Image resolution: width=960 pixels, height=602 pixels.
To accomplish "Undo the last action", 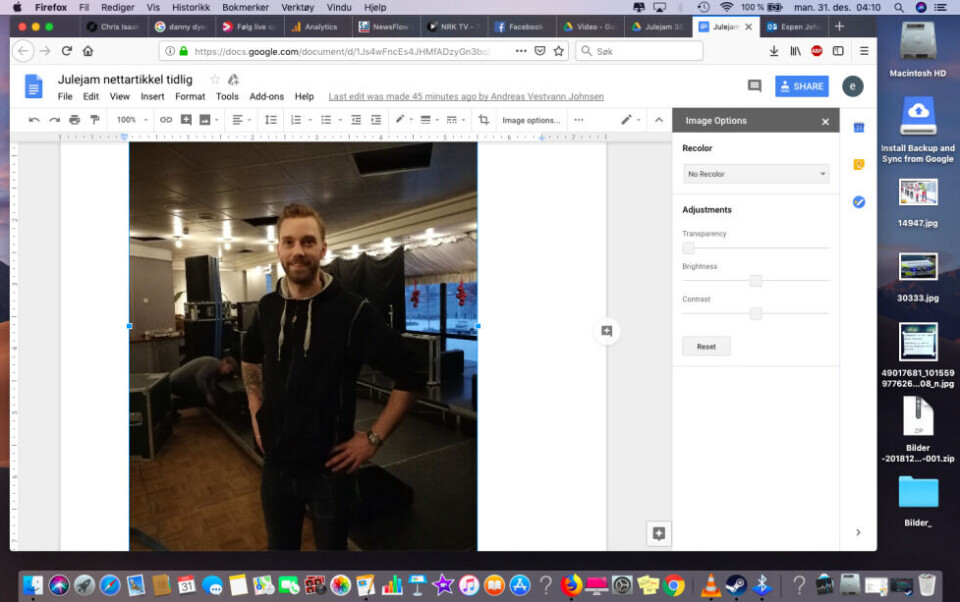I will 34,120.
